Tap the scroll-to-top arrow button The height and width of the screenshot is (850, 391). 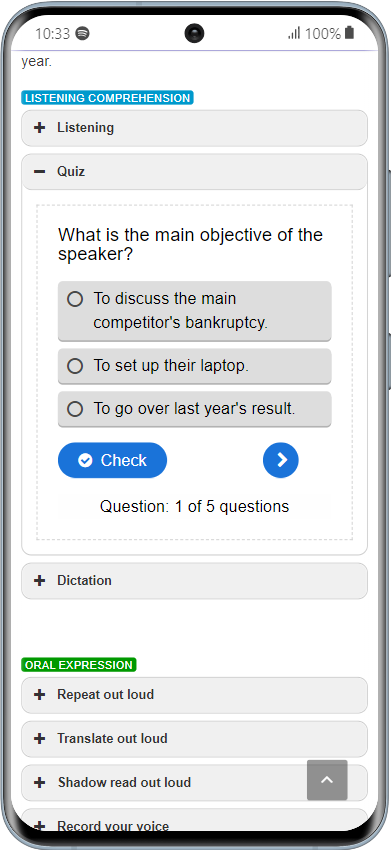[x=327, y=780]
